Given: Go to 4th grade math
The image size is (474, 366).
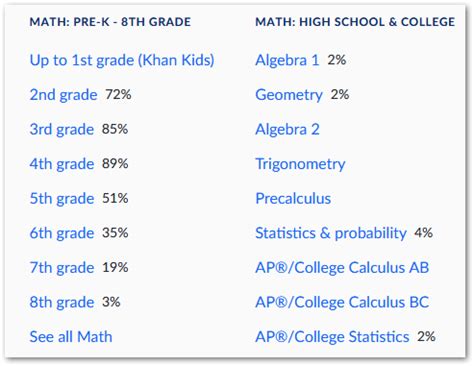Looking at the screenshot, I should pyautogui.click(x=62, y=164).
